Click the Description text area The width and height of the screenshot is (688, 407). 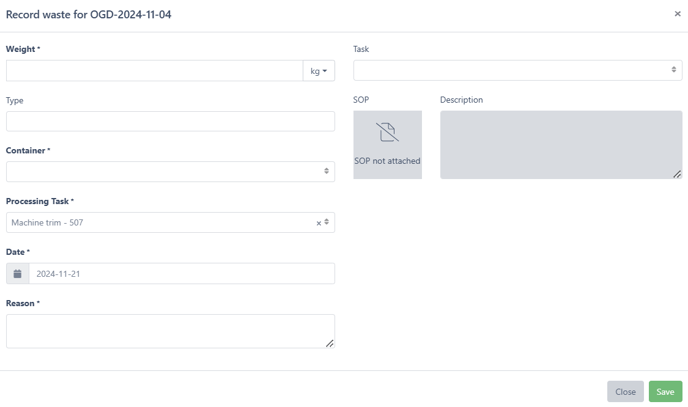[561, 145]
